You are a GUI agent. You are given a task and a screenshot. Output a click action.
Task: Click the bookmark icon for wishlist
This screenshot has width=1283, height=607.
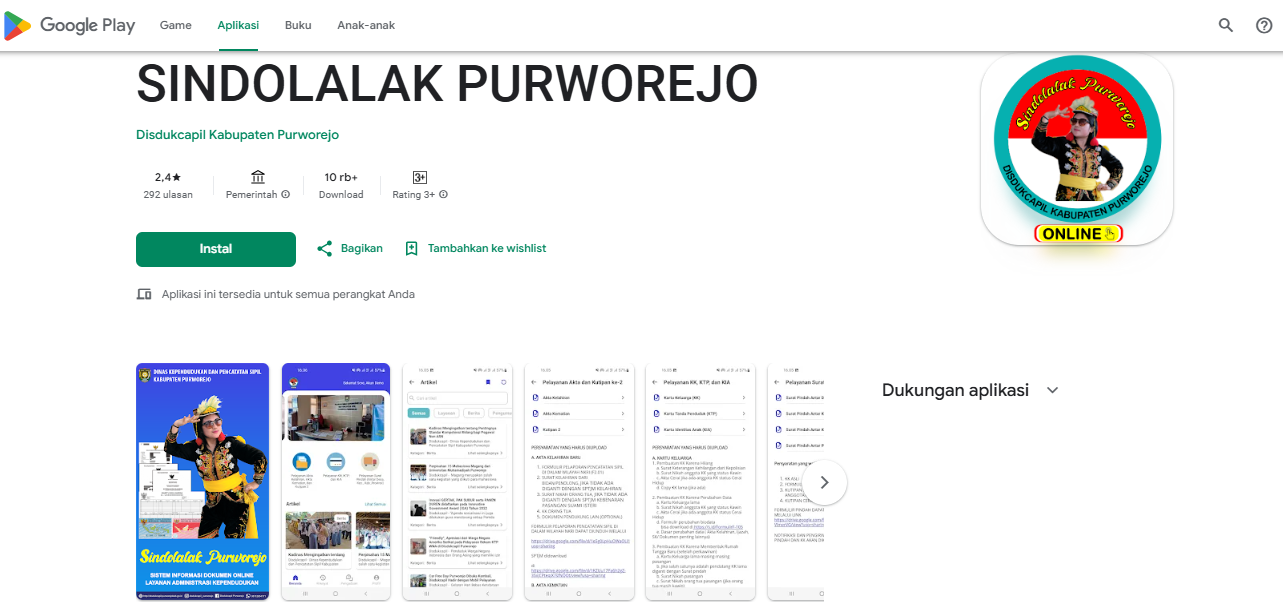click(411, 248)
